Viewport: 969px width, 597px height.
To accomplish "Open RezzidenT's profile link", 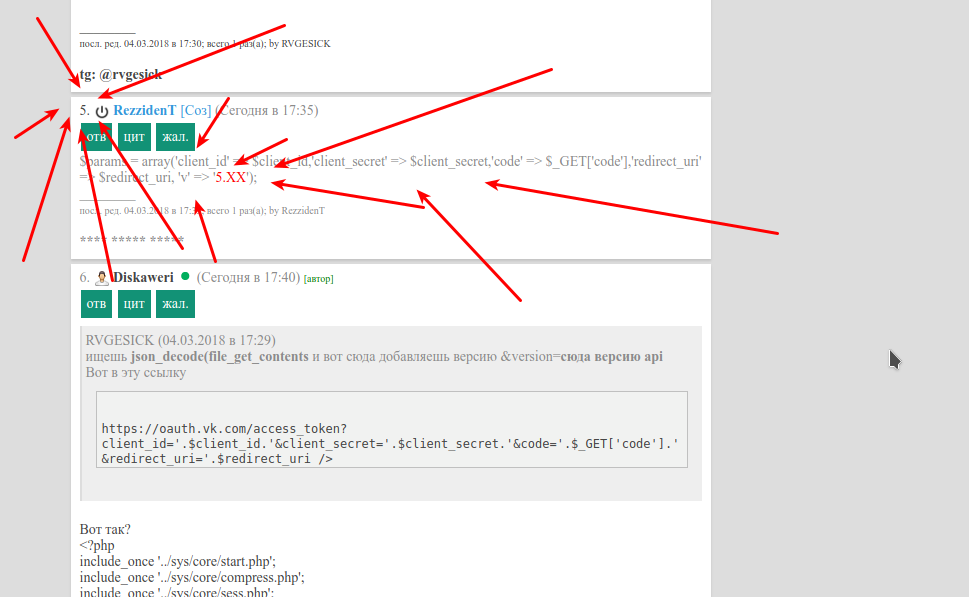I will click(145, 110).
